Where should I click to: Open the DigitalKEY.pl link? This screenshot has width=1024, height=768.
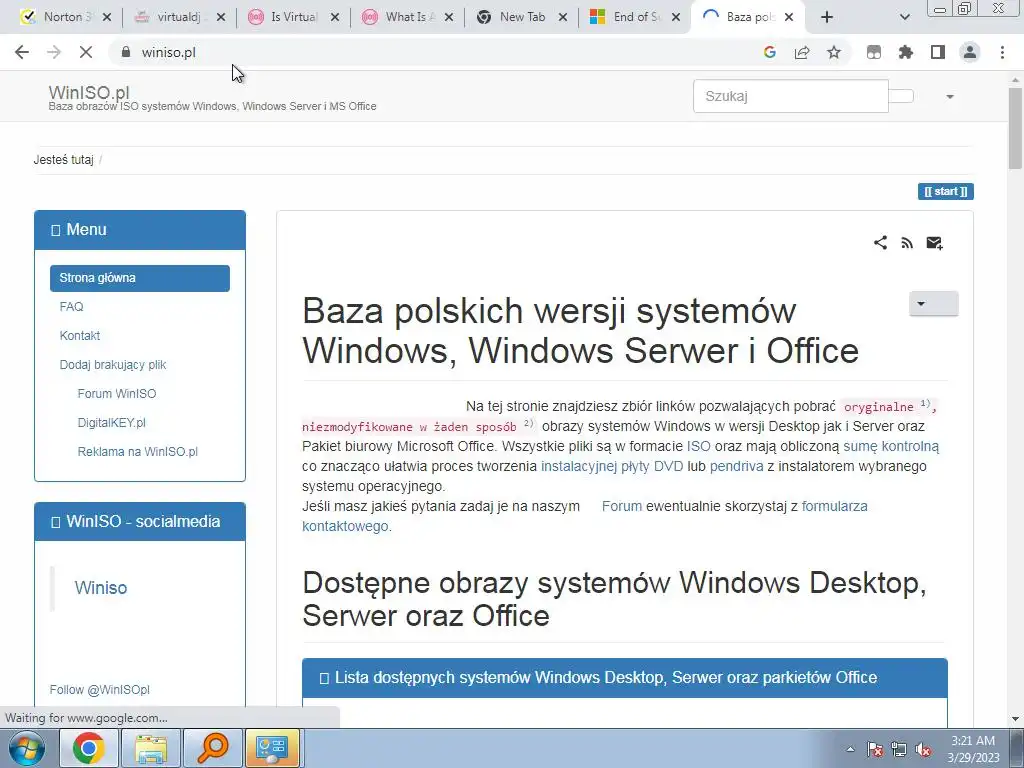click(x=112, y=423)
